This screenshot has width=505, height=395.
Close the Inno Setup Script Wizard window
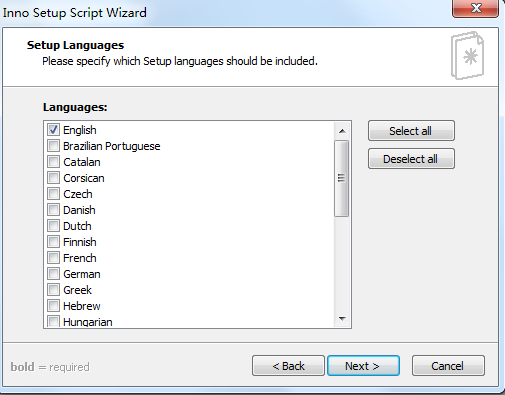pos(475,8)
